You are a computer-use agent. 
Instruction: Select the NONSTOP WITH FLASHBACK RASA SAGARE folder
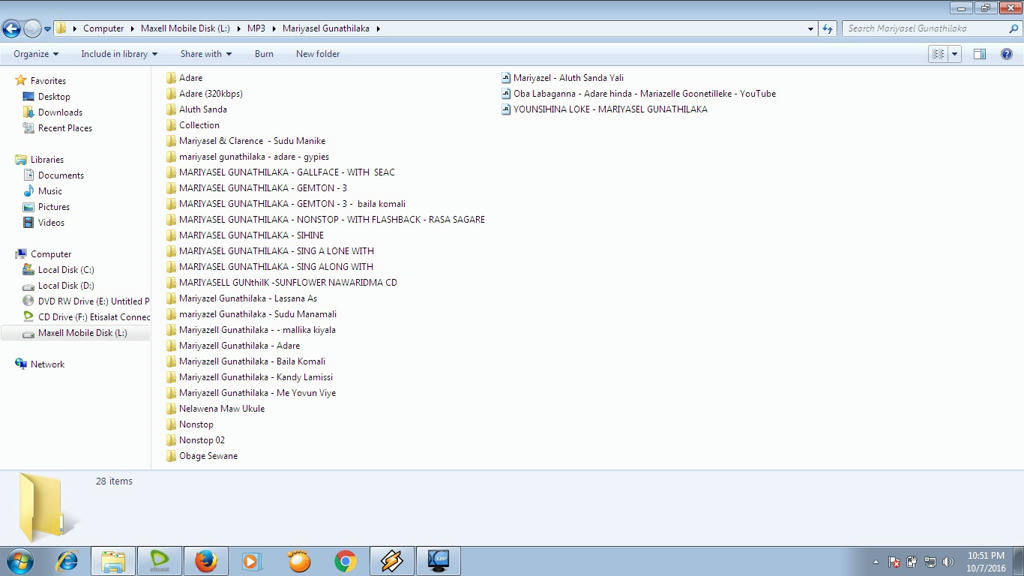click(332, 219)
